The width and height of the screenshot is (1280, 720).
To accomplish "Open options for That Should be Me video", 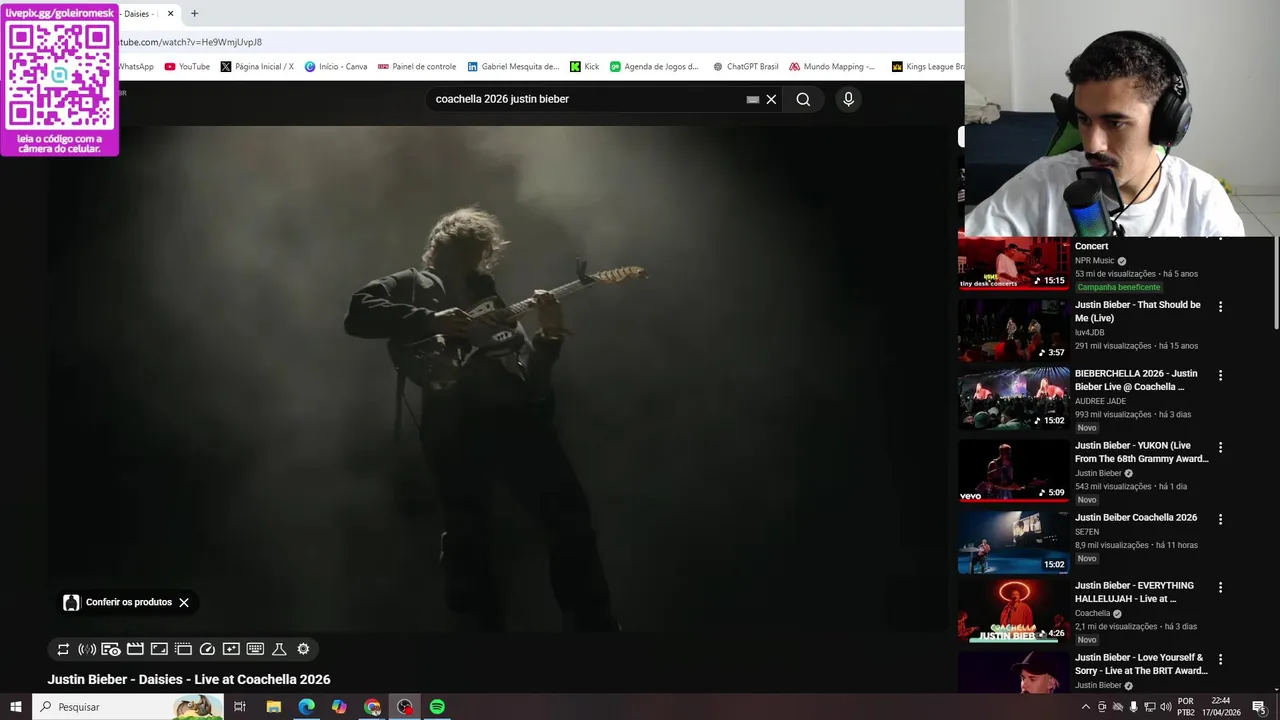I will tap(1220, 307).
